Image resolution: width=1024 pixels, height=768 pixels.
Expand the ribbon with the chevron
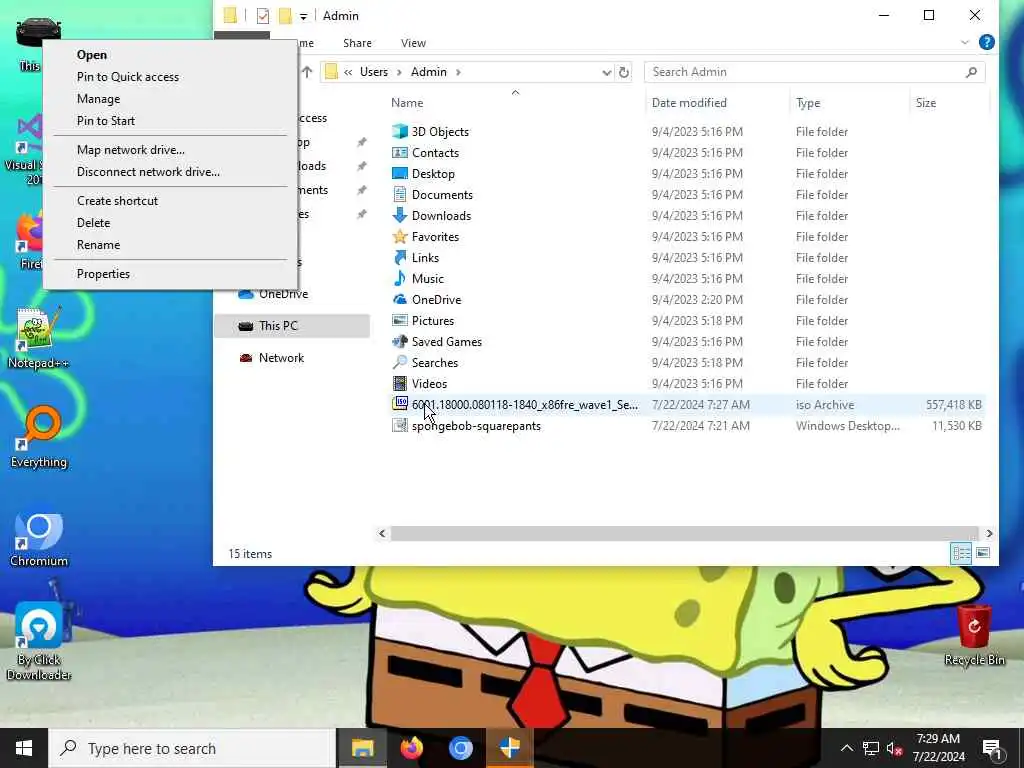point(965,42)
